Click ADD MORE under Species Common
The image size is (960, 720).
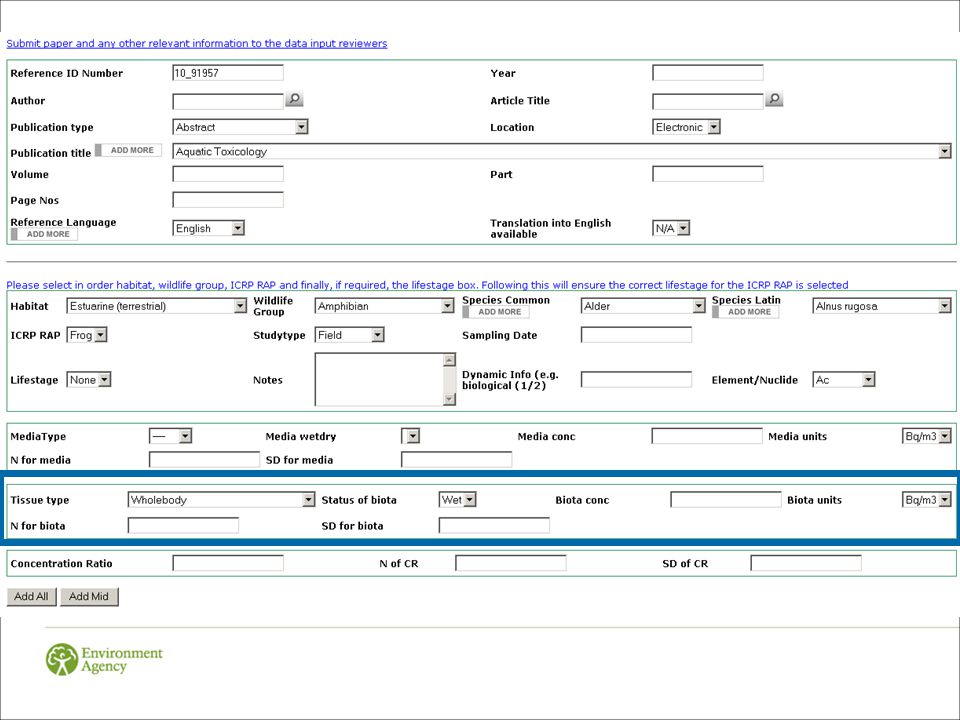pyautogui.click(x=496, y=312)
